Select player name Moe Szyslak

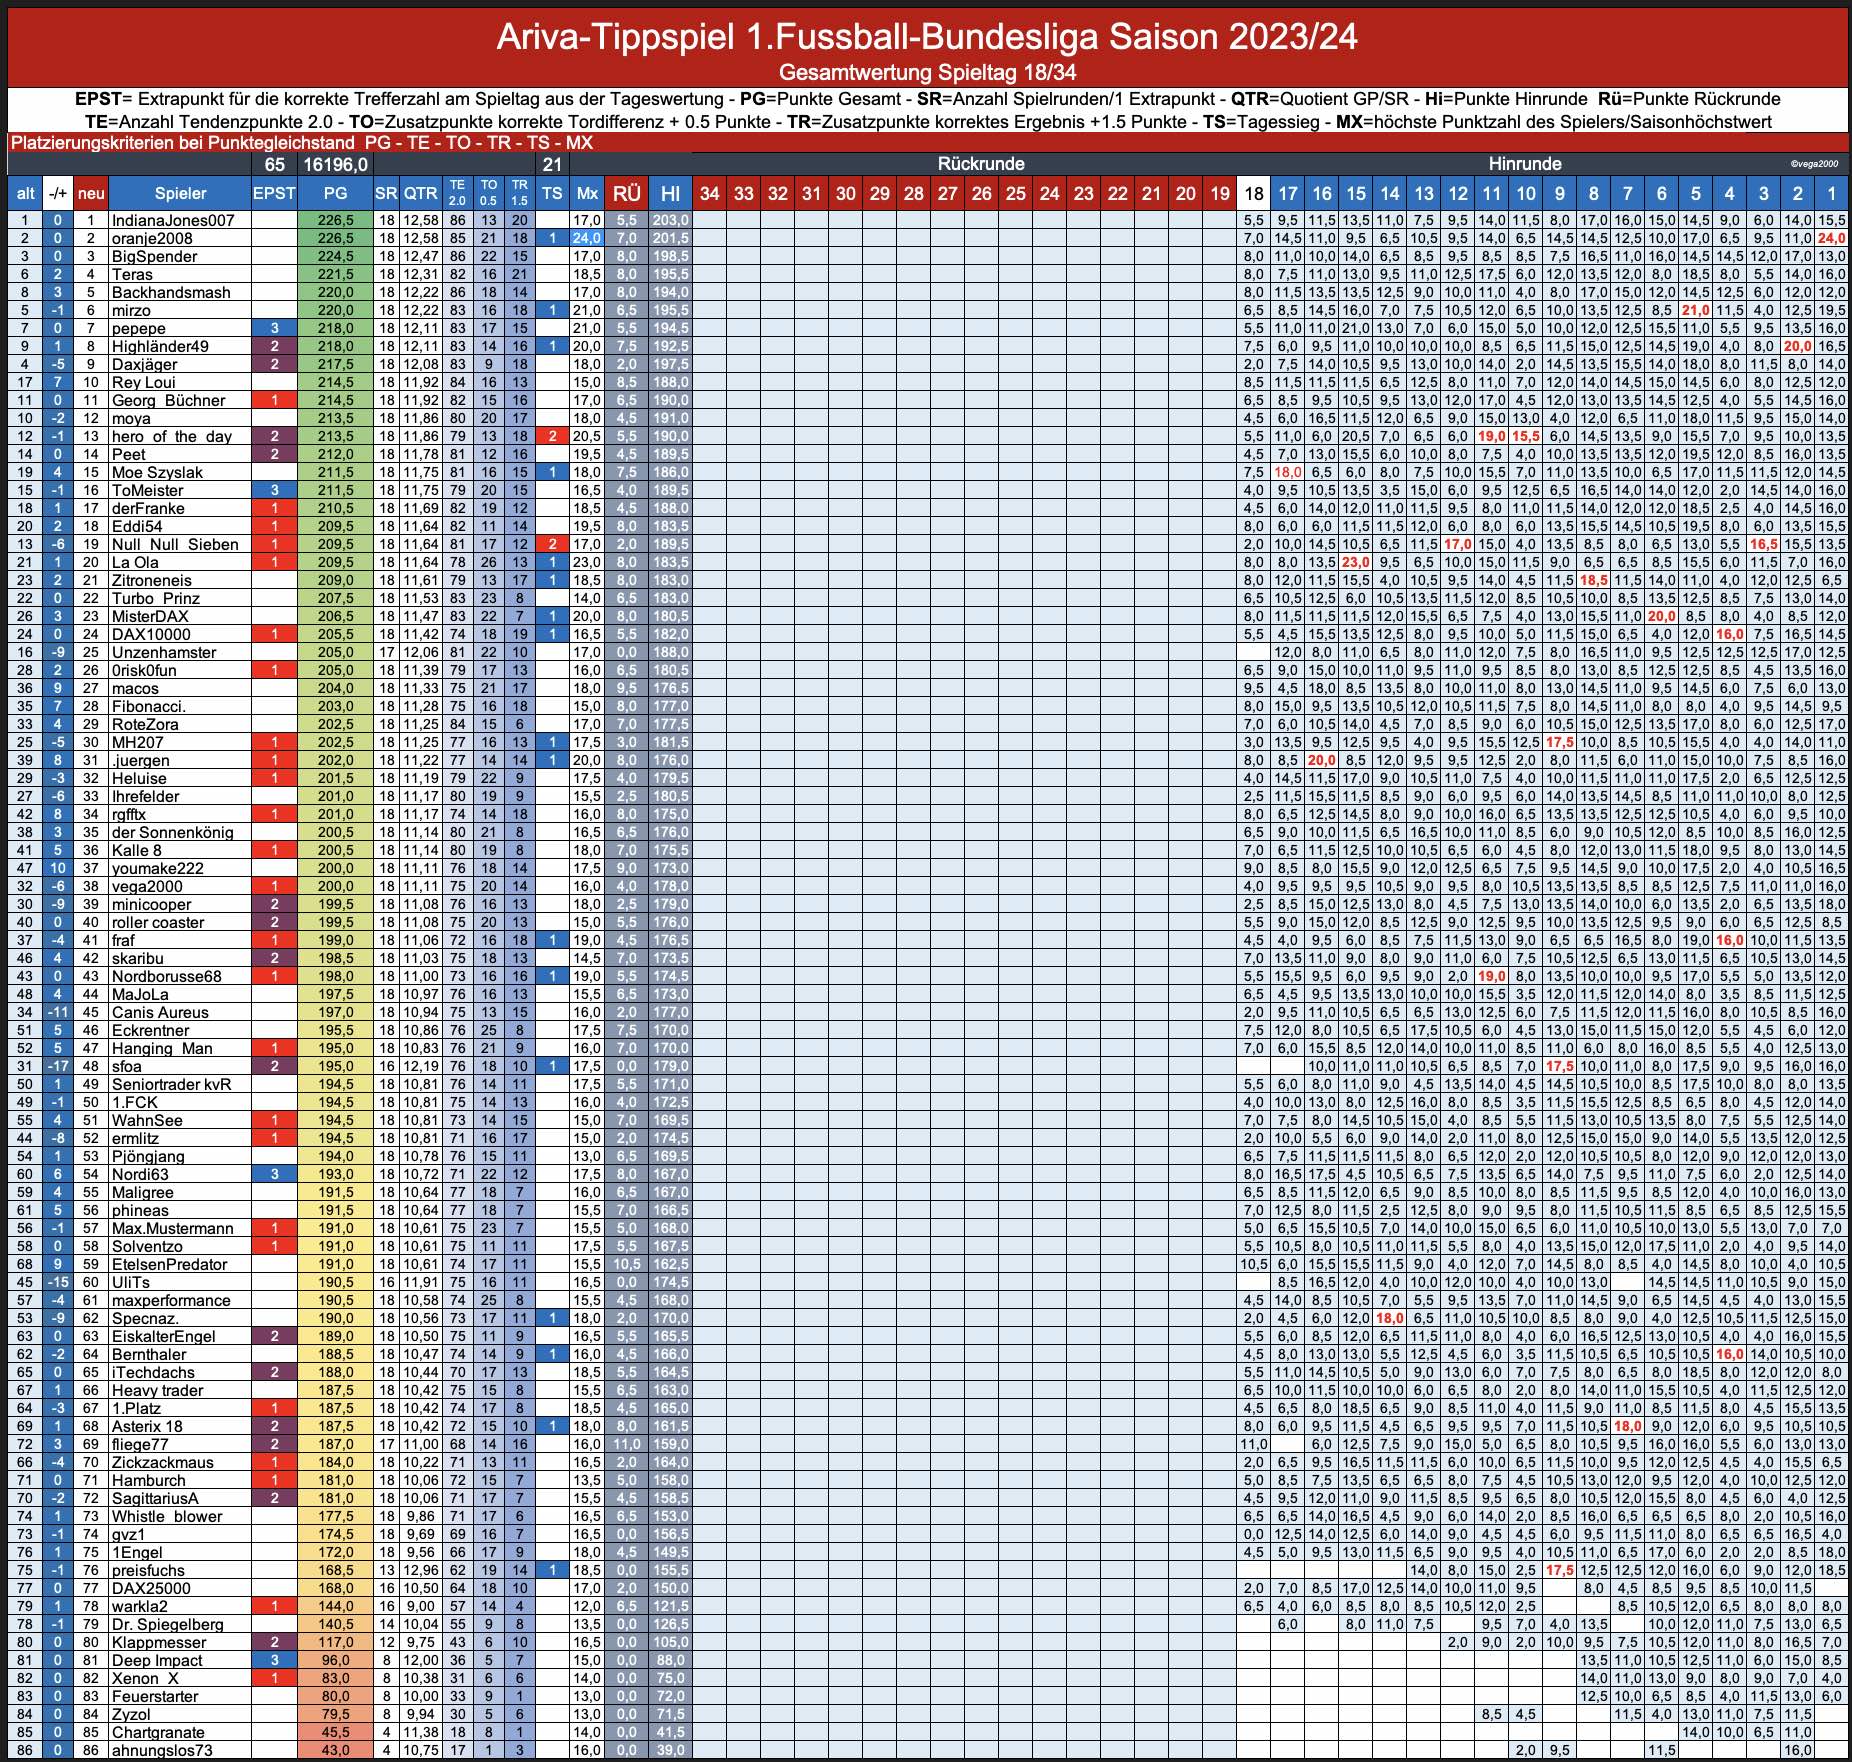coord(157,472)
